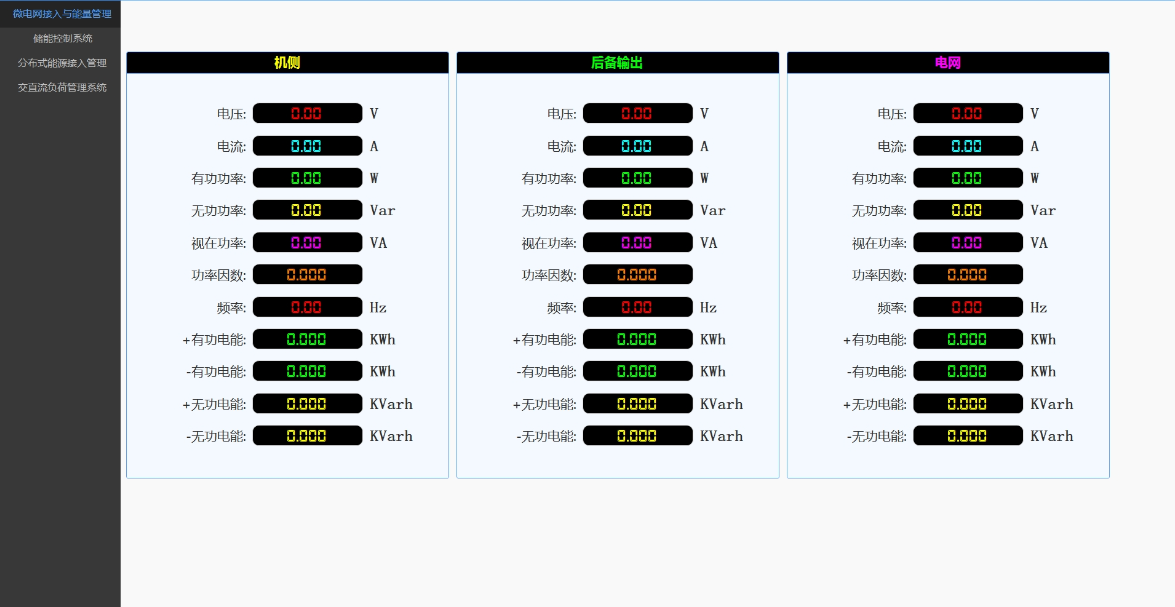Click the 机侧 panel header
This screenshot has height=607, width=1175.
click(x=287, y=63)
